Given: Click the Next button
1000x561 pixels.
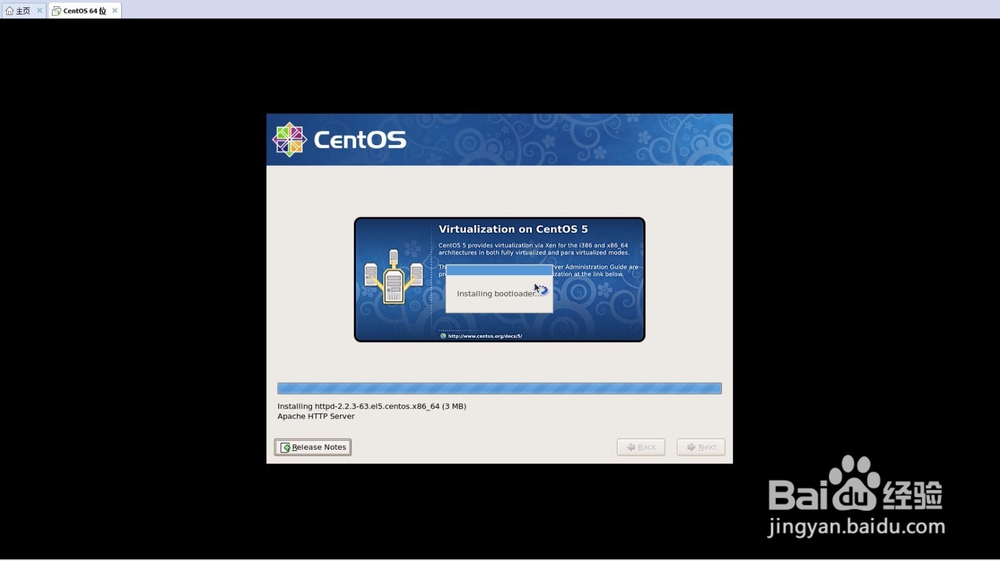Looking at the screenshot, I should (701, 447).
